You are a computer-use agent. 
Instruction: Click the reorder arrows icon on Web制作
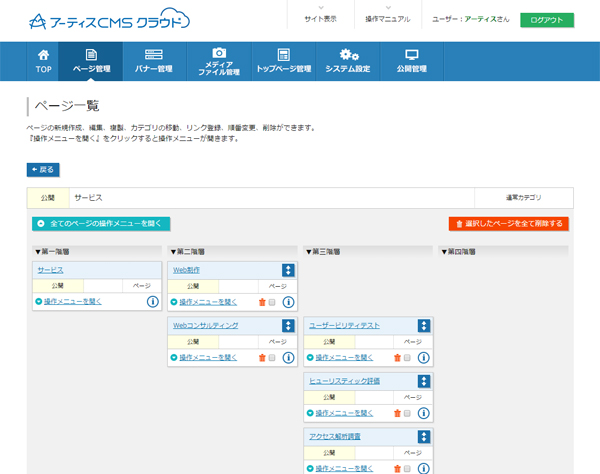pos(288,270)
